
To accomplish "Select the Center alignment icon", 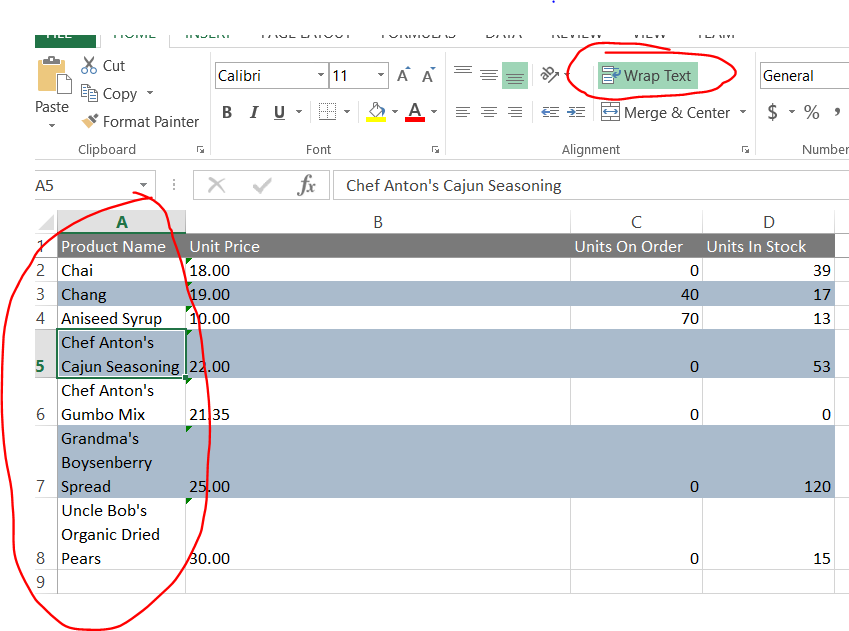I will [x=487, y=113].
